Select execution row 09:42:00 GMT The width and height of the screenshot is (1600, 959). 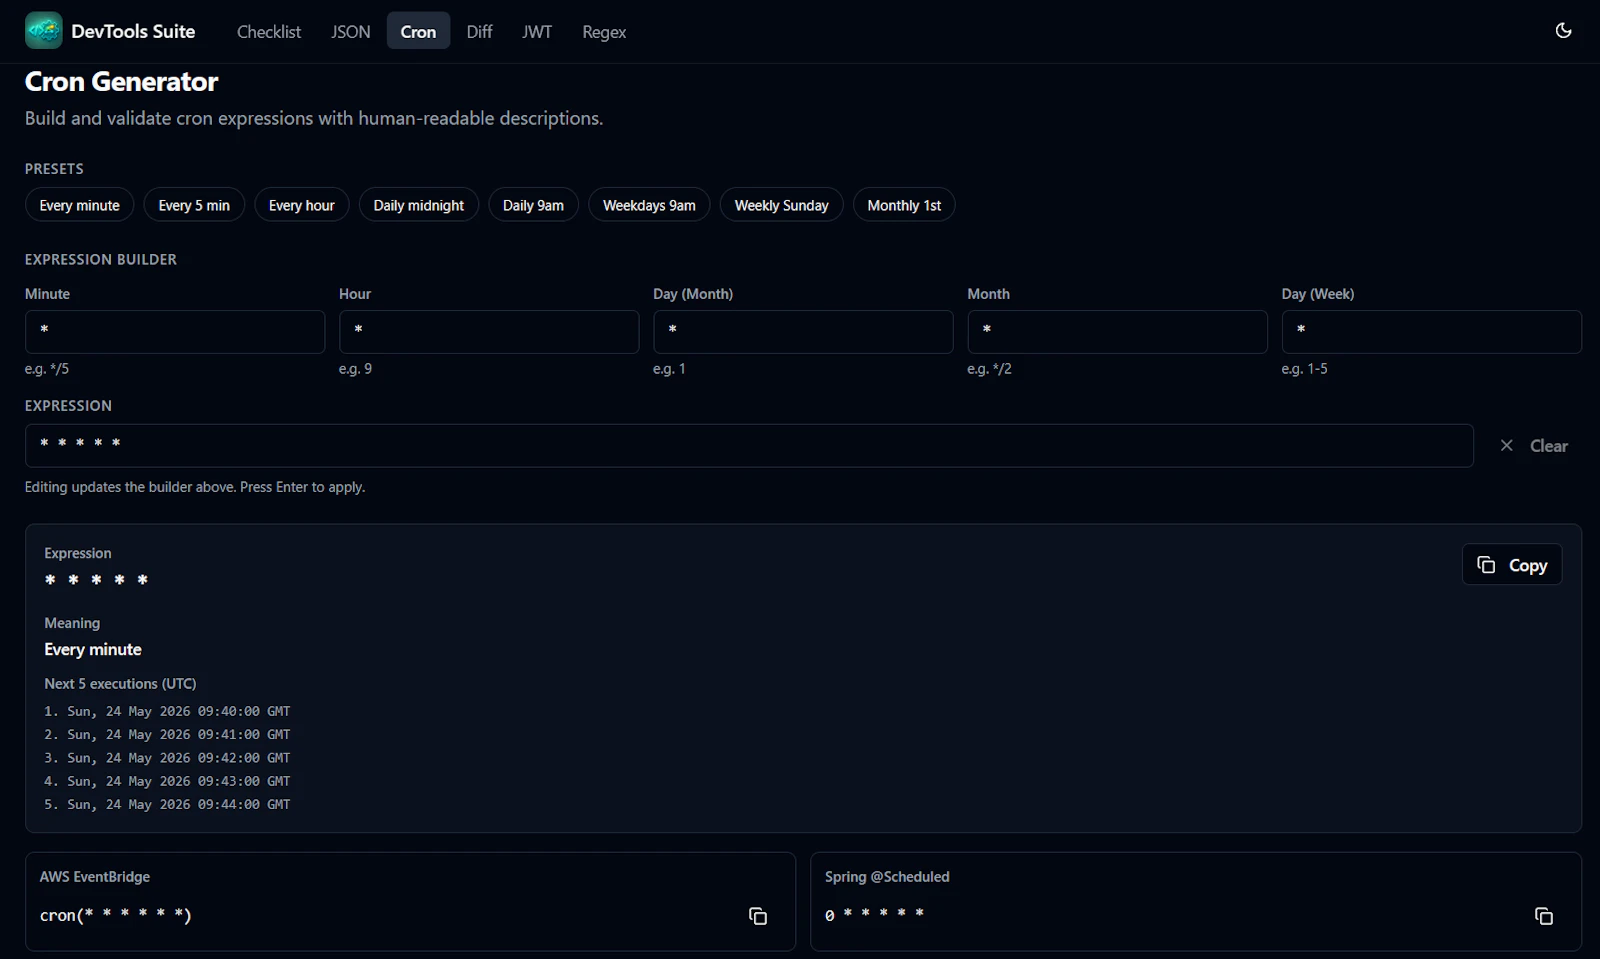coord(167,758)
